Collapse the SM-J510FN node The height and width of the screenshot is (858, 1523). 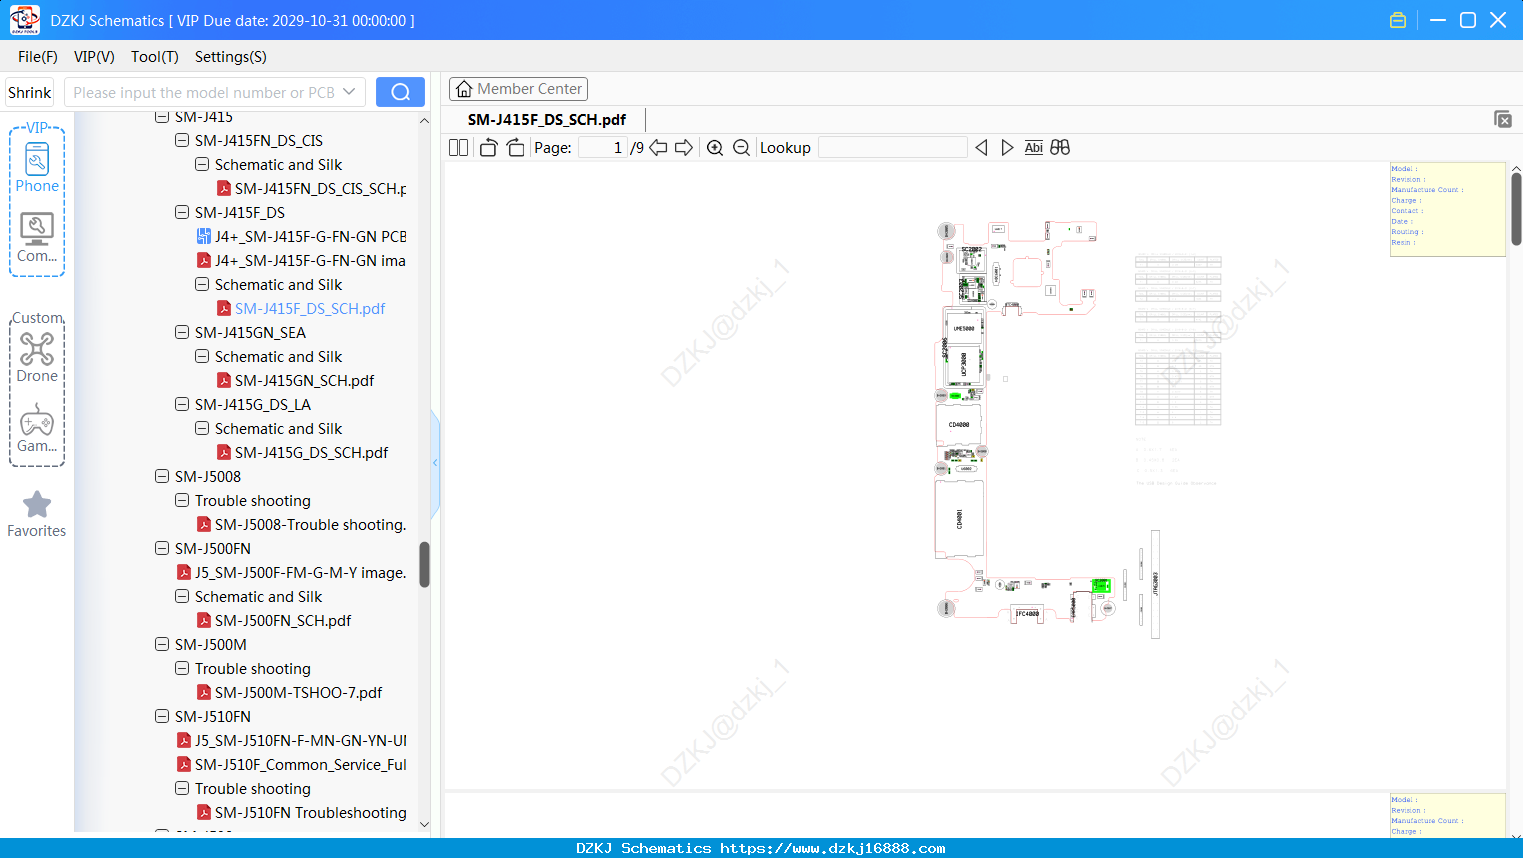[162, 717]
